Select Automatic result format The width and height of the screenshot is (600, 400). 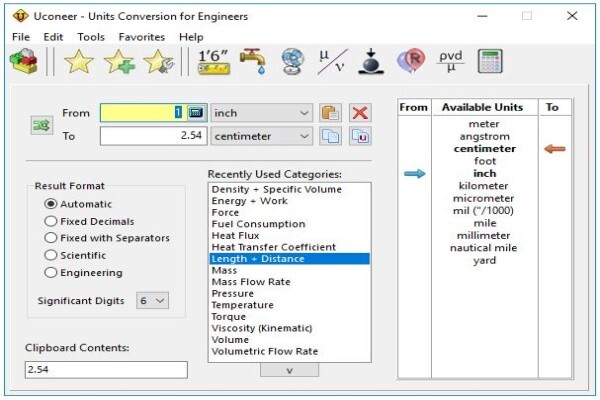[78, 204]
